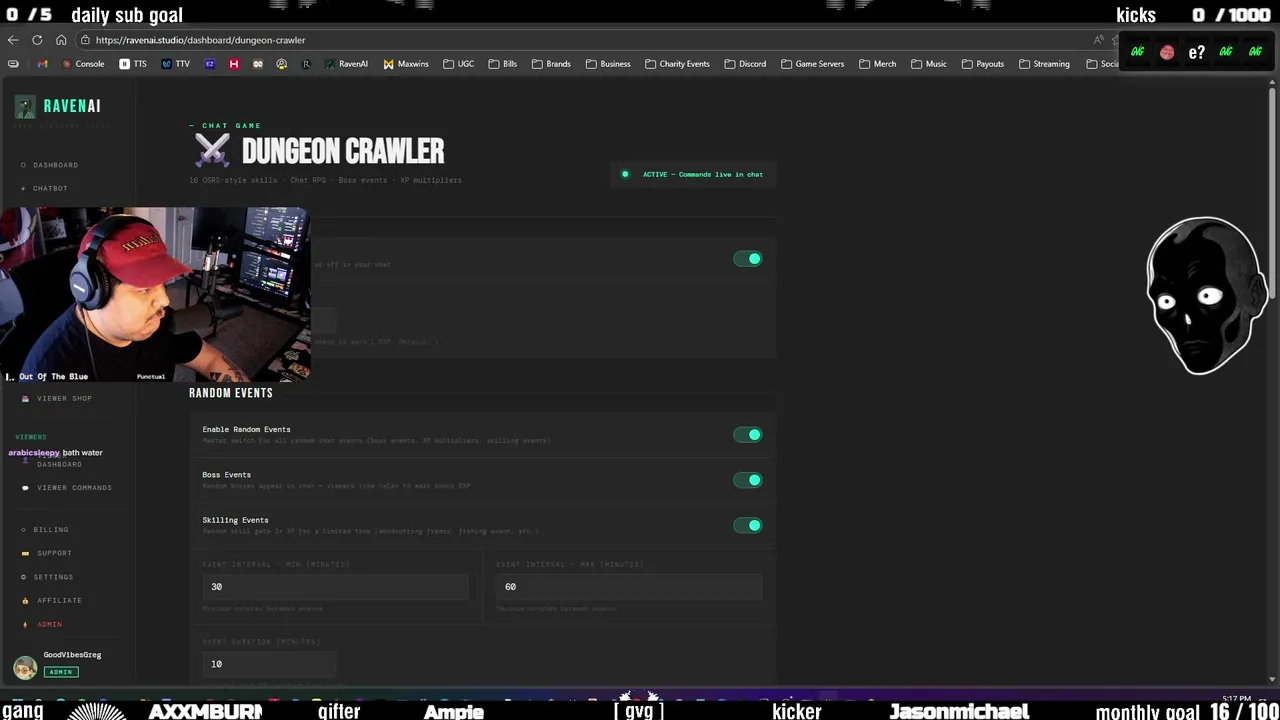
Task: Toggle Boss Events switch
Action: (x=747, y=480)
